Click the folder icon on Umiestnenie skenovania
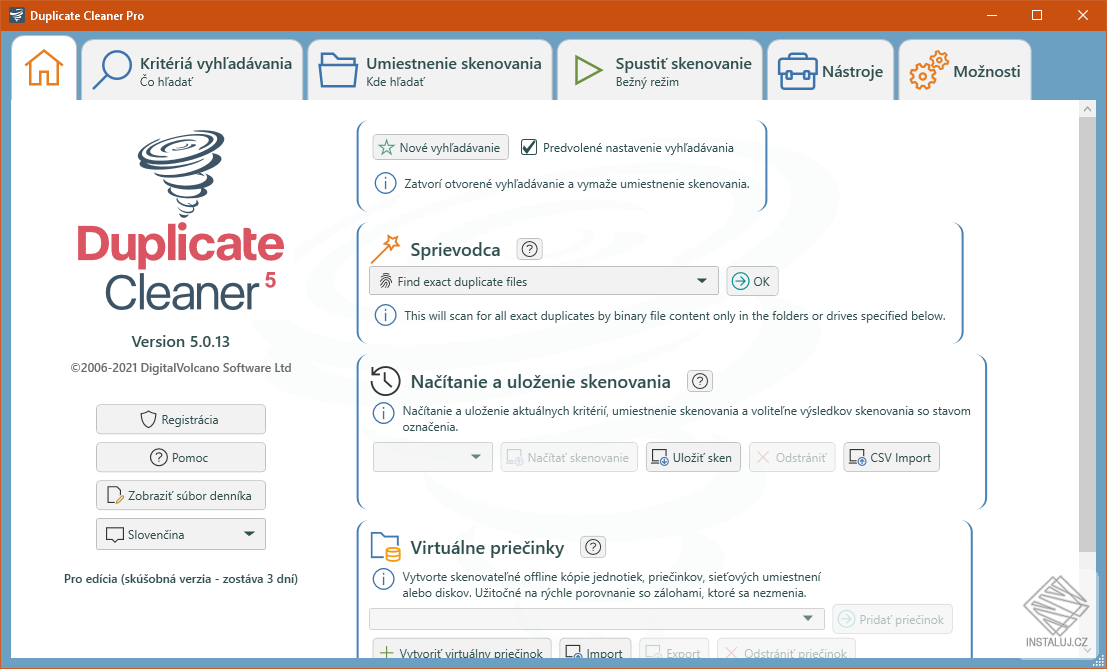 pyautogui.click(x=337, y=69)
